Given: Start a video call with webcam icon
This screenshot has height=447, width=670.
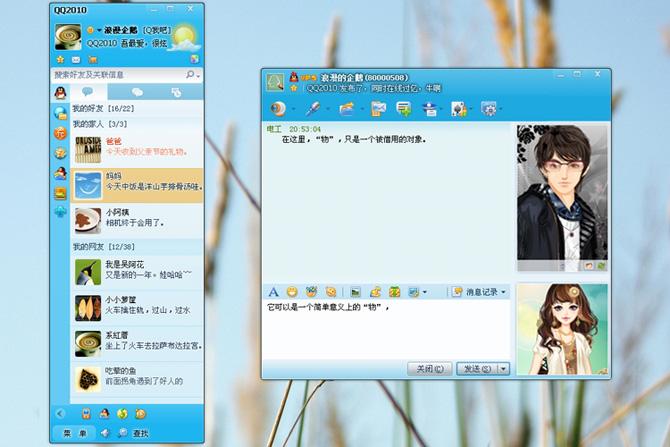Looking at the screenshot, I should (x=278, y=109).
